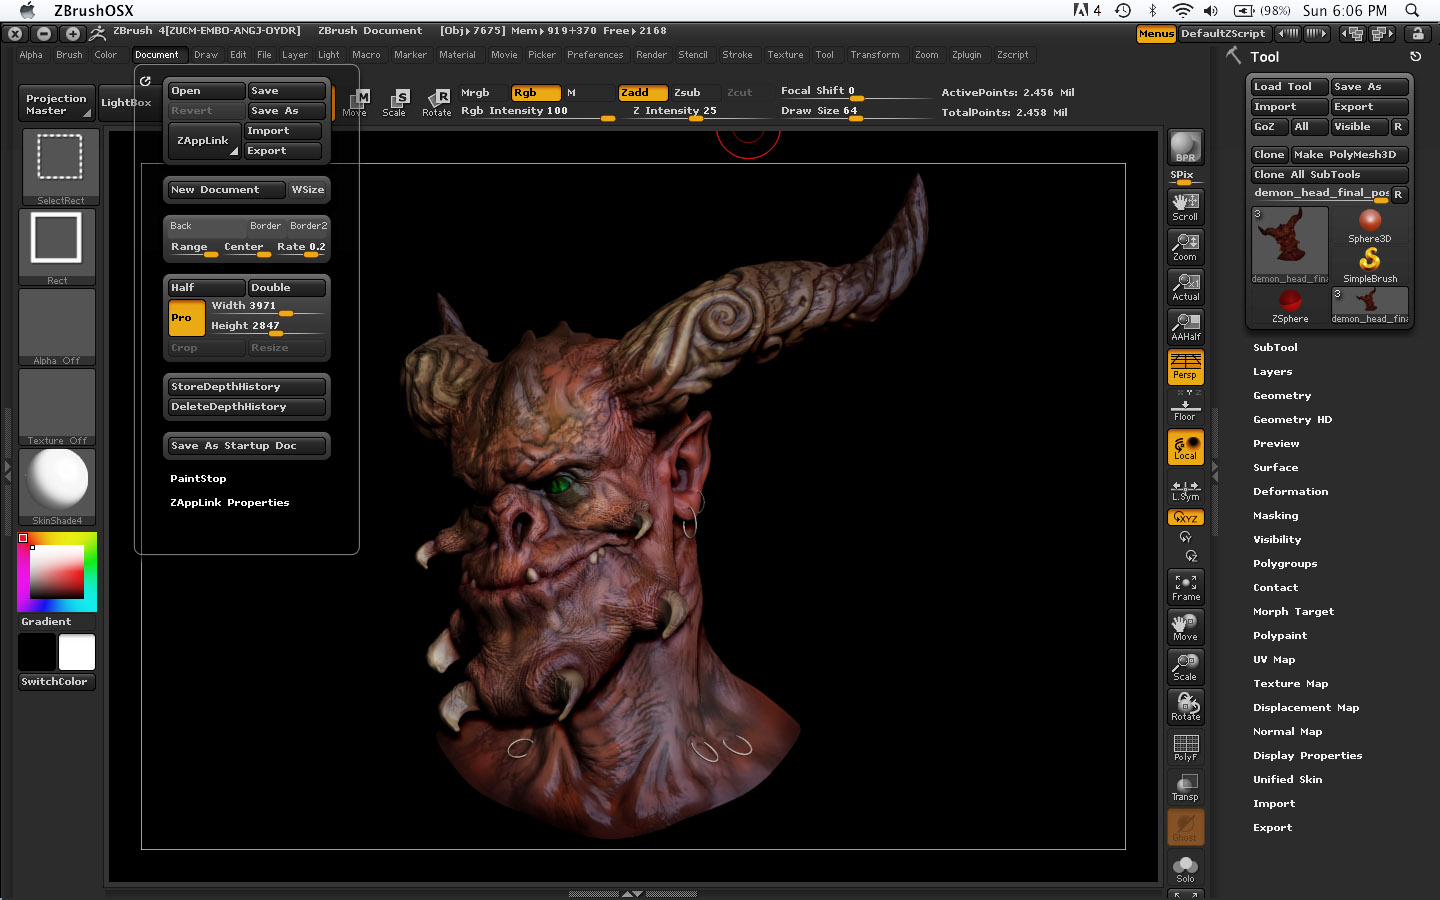Expand the Geometry subpalette

pyautogui.click(x=1282, y=396)
